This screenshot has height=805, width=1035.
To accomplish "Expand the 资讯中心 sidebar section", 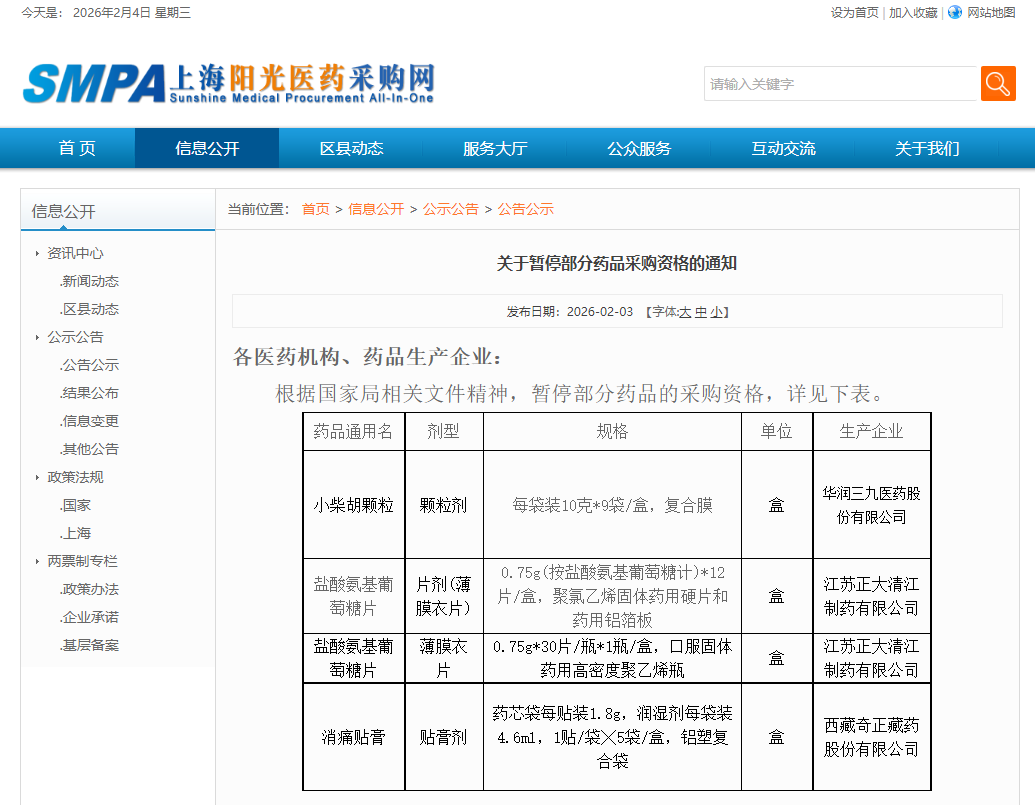I will [x=75, y=253].
